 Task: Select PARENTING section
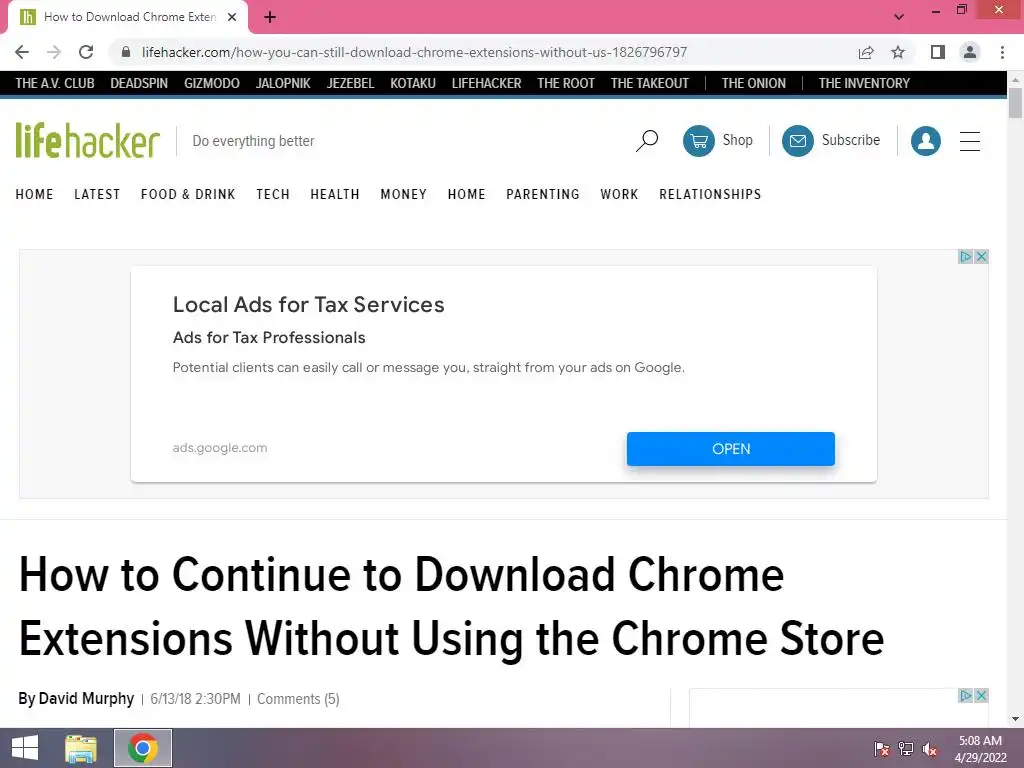543,194
